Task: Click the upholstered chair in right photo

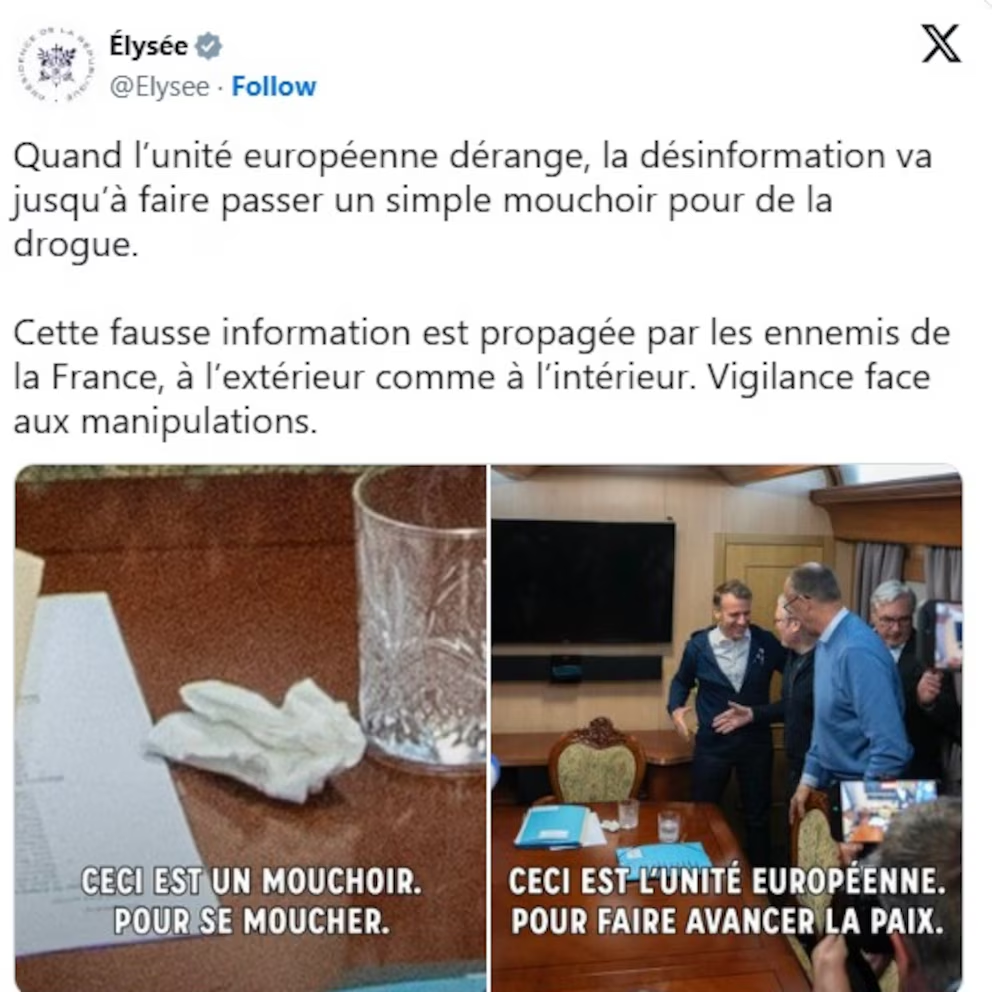Action: tap(597, 760)
